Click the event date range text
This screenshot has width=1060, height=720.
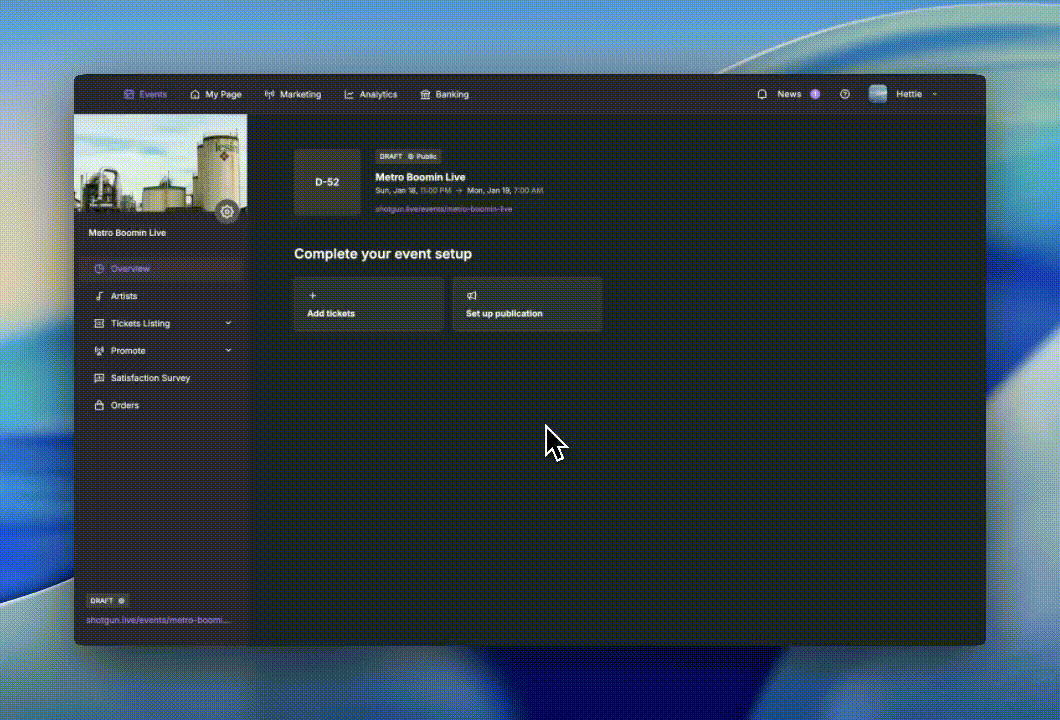point(459,191)
